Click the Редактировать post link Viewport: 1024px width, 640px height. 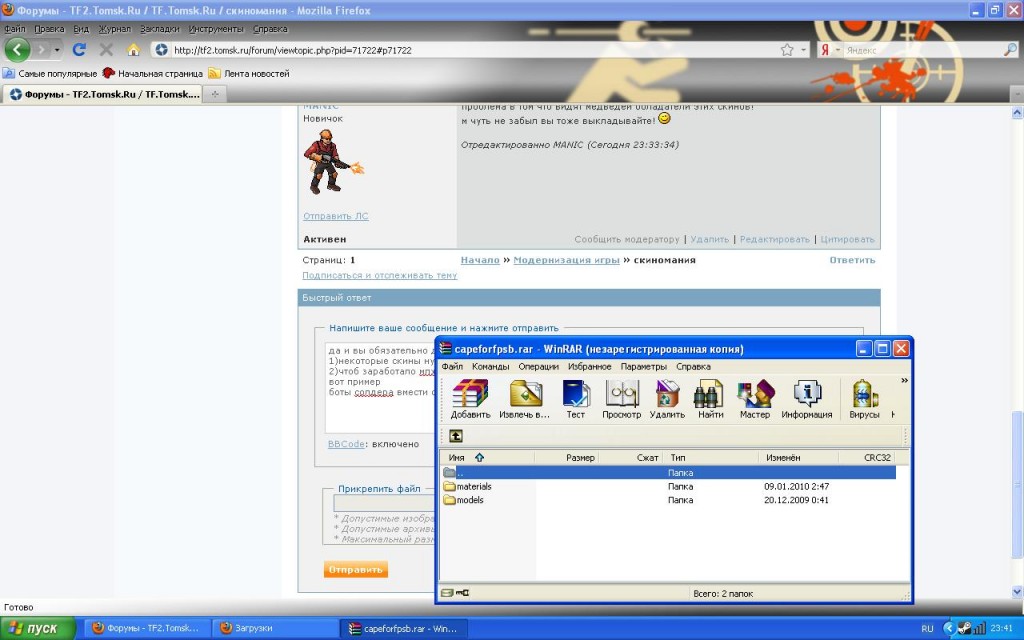[x=775, y=240]
